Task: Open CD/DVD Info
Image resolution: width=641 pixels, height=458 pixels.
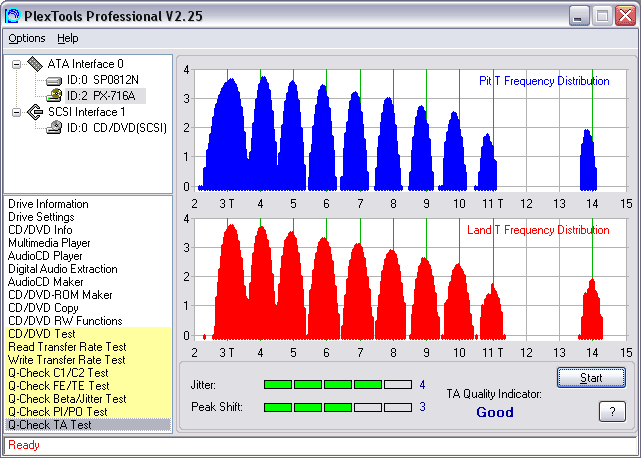Action: (40, 230)
